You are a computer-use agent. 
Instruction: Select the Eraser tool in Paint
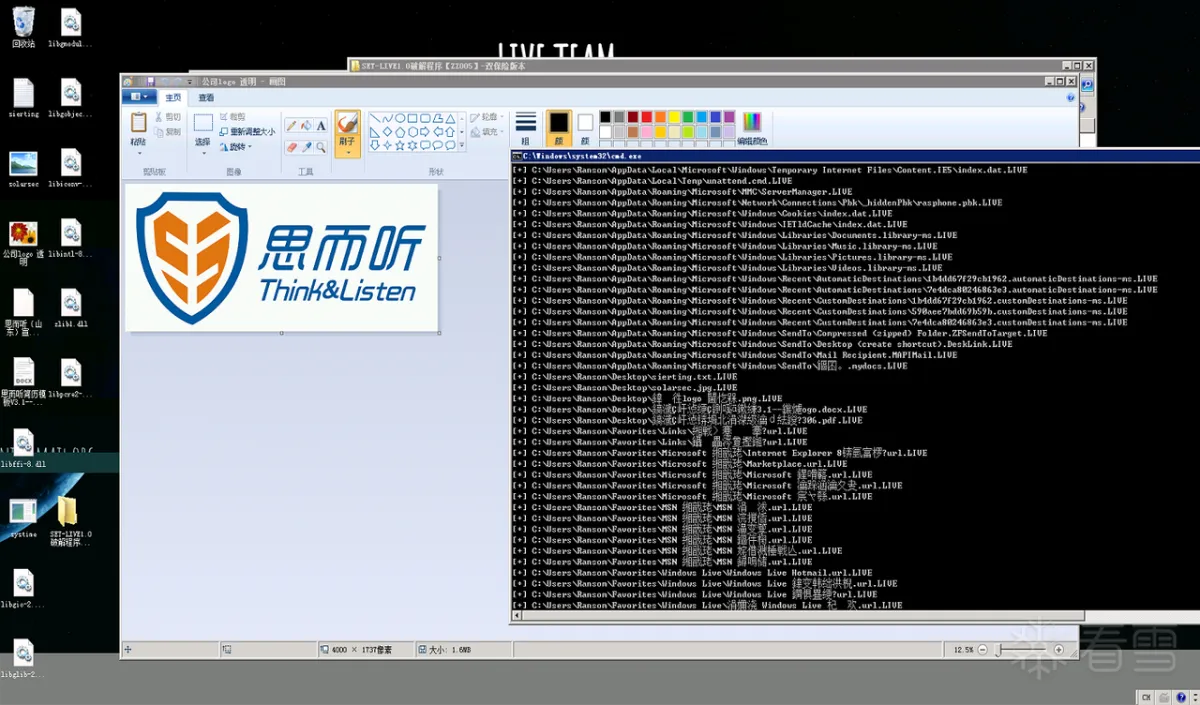[291, 147]
